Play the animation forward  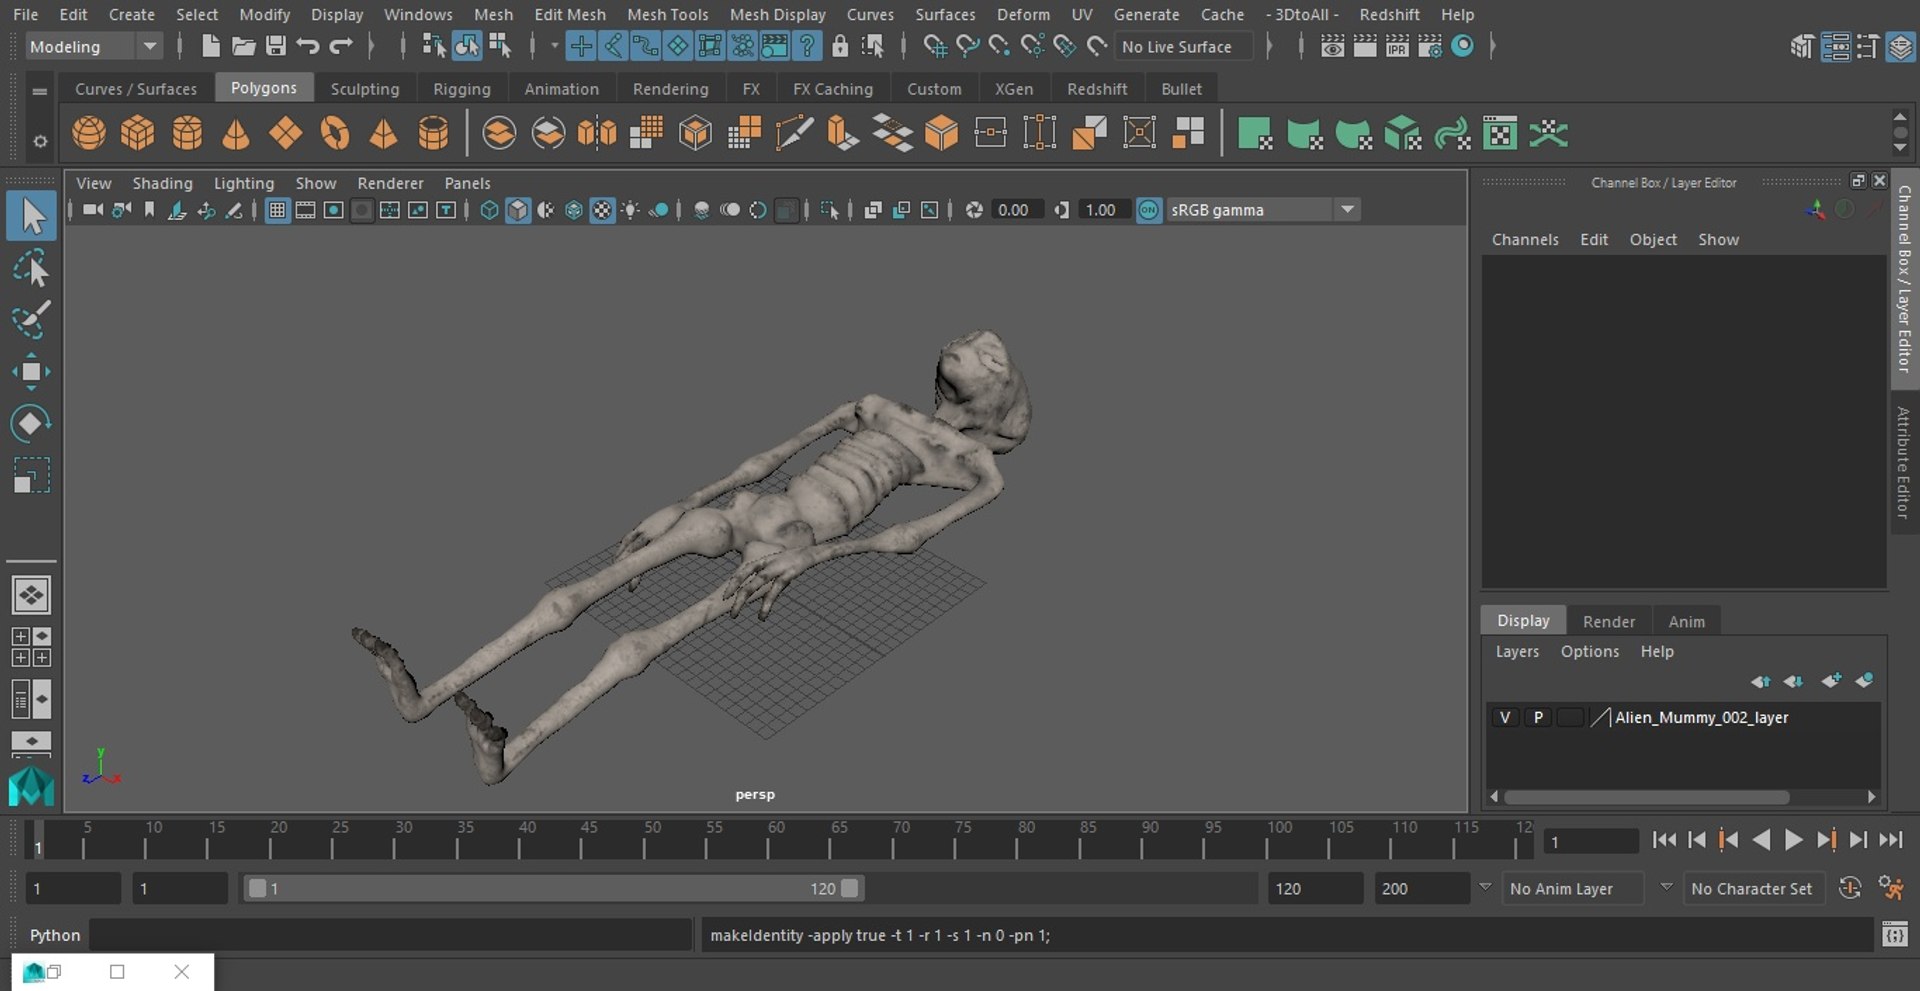click(x=1793, y=840)
